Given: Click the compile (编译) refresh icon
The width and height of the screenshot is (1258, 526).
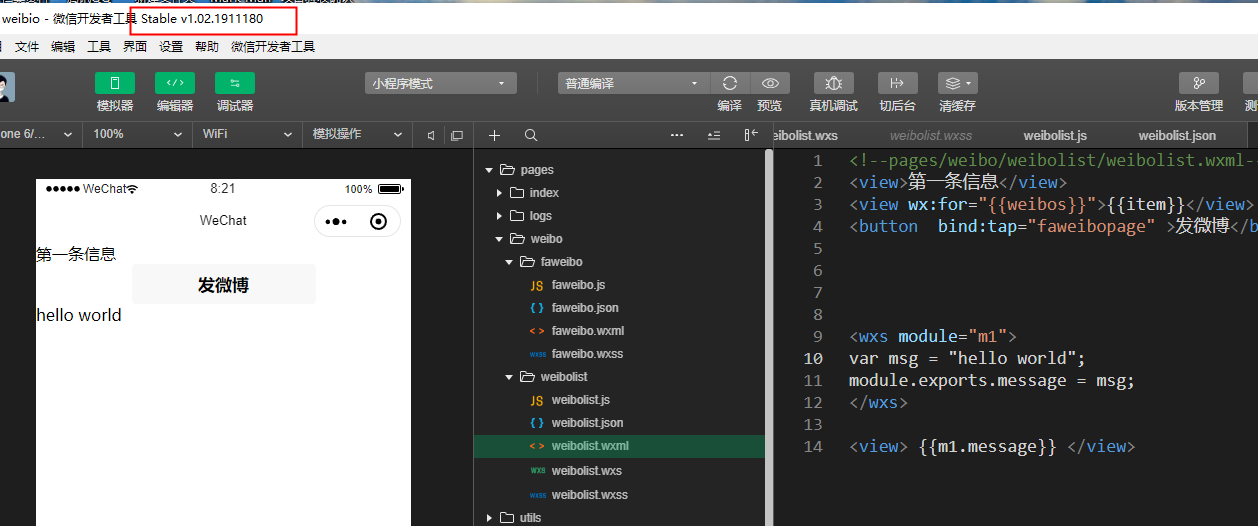Looking at the screenshot, I should coord(730,84).
